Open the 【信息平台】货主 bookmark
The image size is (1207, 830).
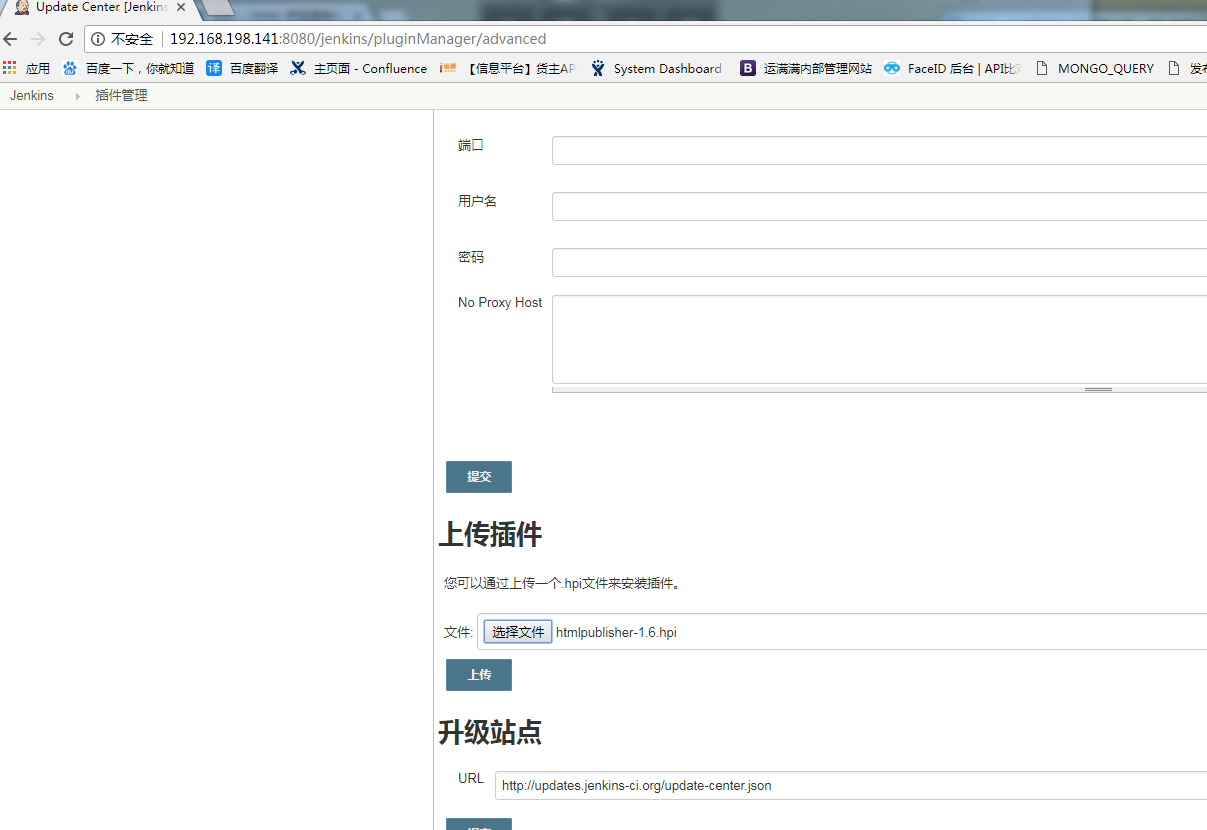tap(508, 68)
